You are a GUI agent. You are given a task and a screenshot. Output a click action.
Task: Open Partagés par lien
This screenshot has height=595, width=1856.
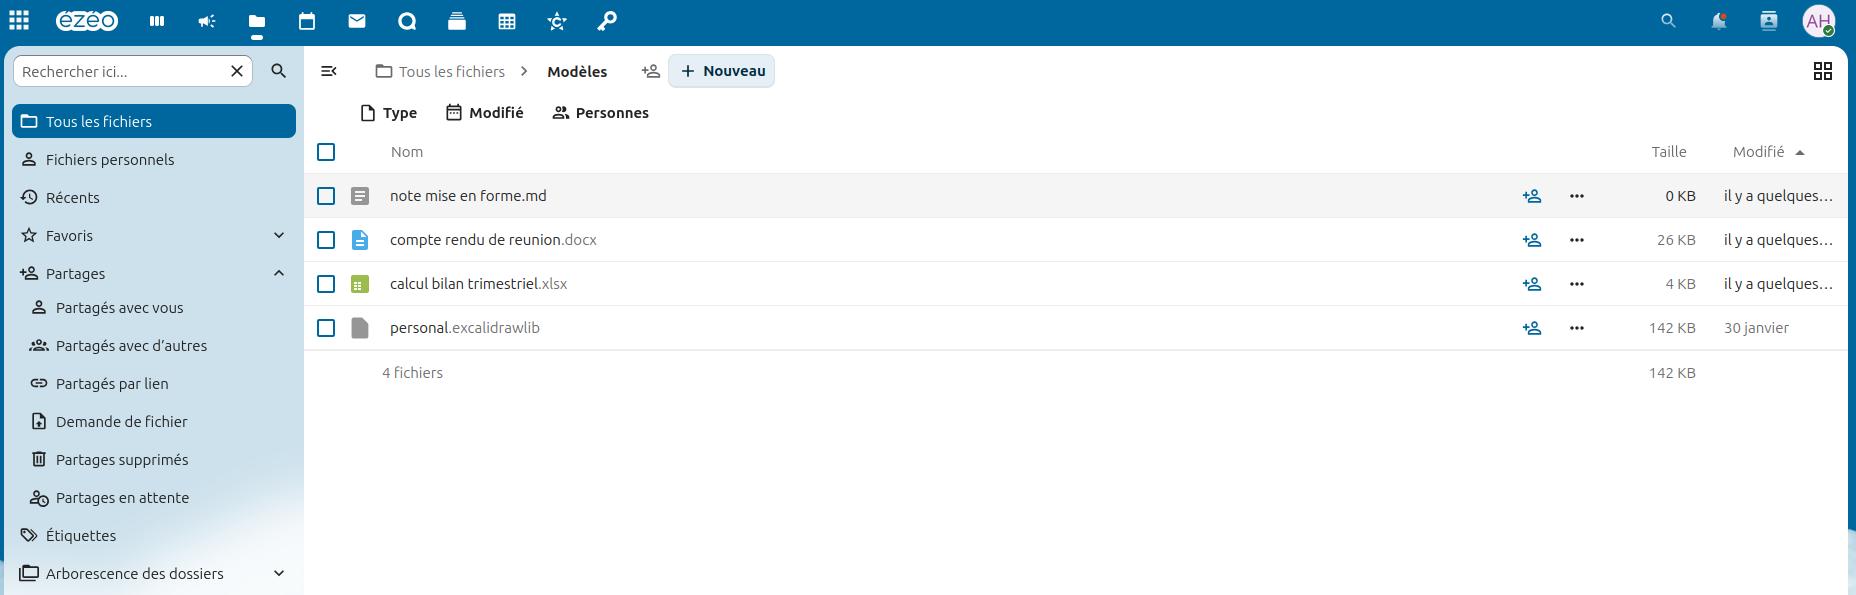pos(159,383)
